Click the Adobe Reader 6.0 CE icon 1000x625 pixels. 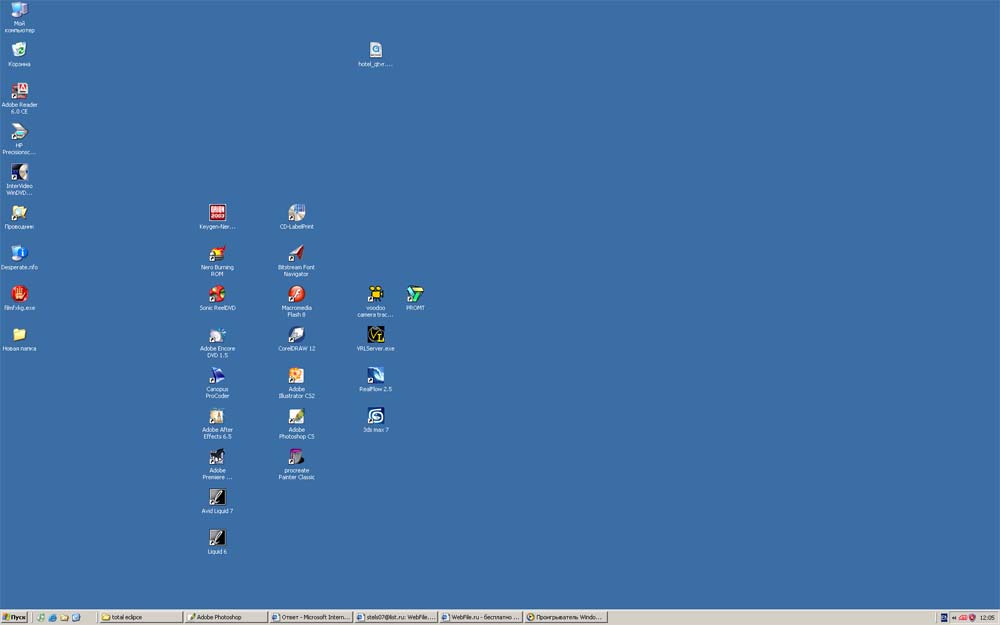(x=19, y=91)
